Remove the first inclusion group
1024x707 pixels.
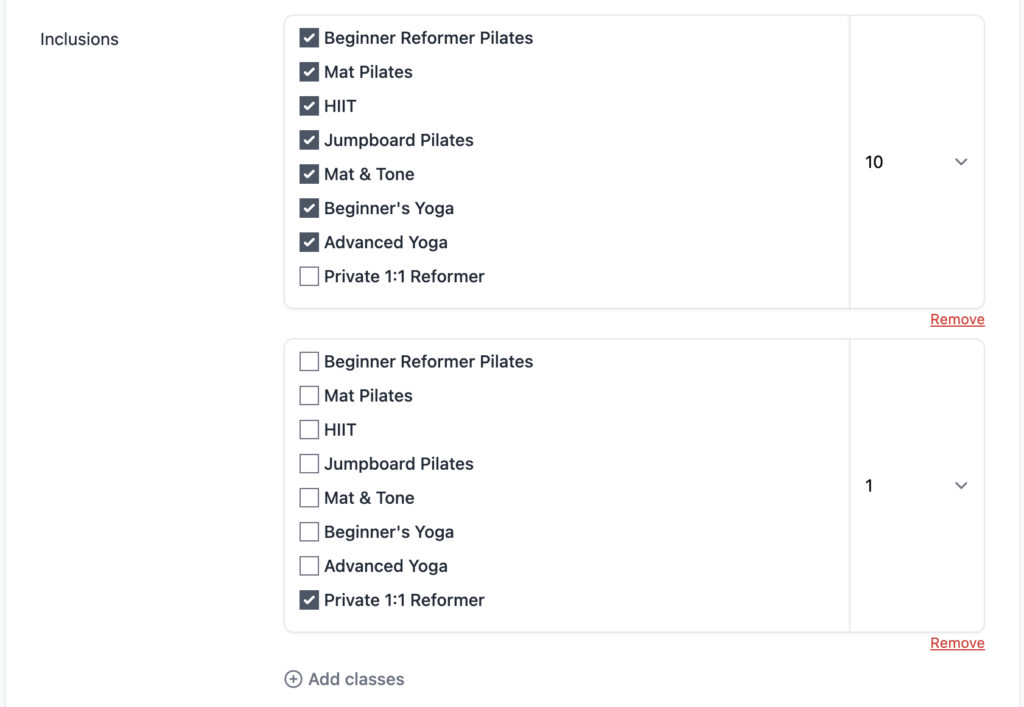957,320
